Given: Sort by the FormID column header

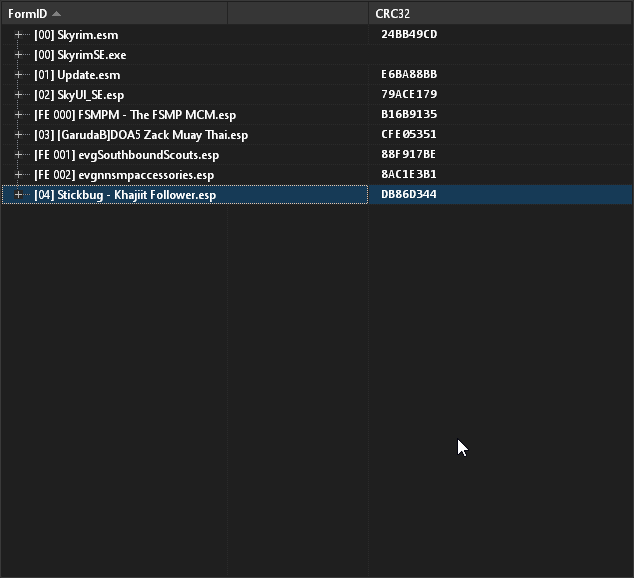Looking at the screenshot, I should pos(114,14).
